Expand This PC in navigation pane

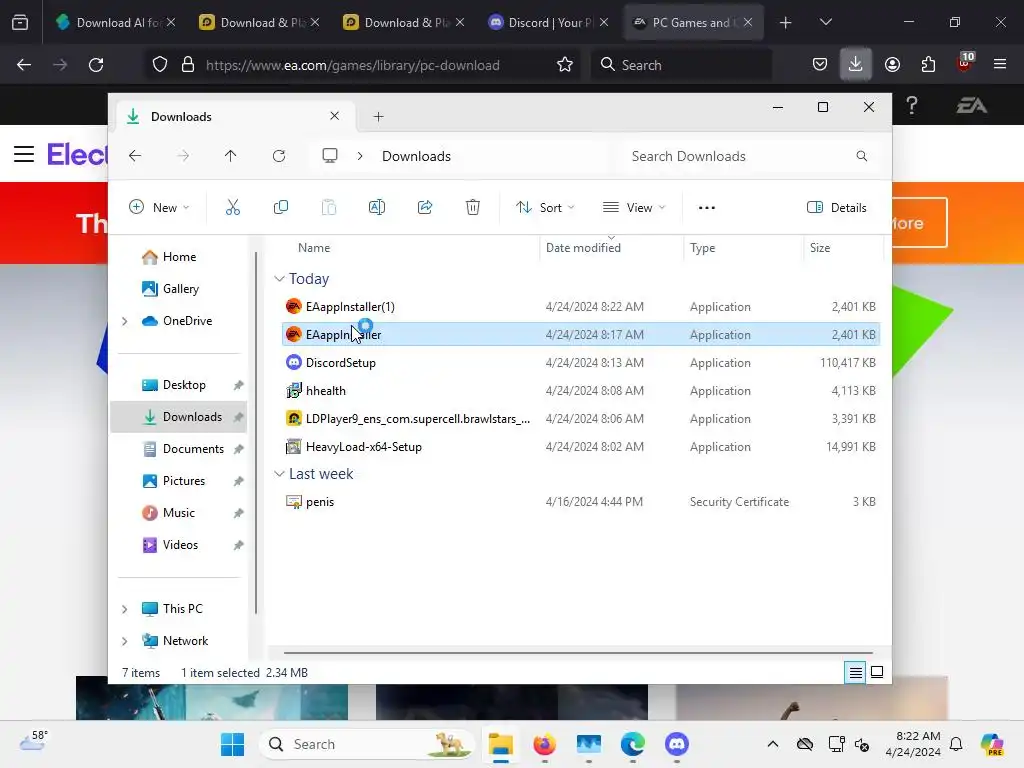[125, 609]
